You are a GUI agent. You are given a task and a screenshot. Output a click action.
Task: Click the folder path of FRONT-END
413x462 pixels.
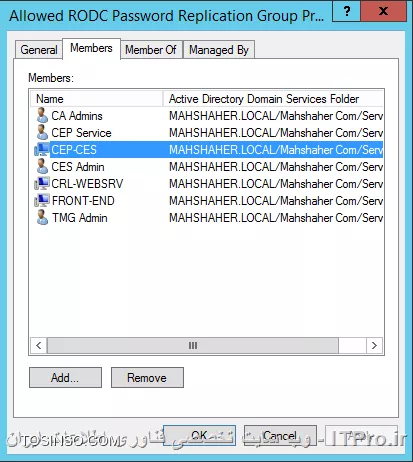pos(276,201)
